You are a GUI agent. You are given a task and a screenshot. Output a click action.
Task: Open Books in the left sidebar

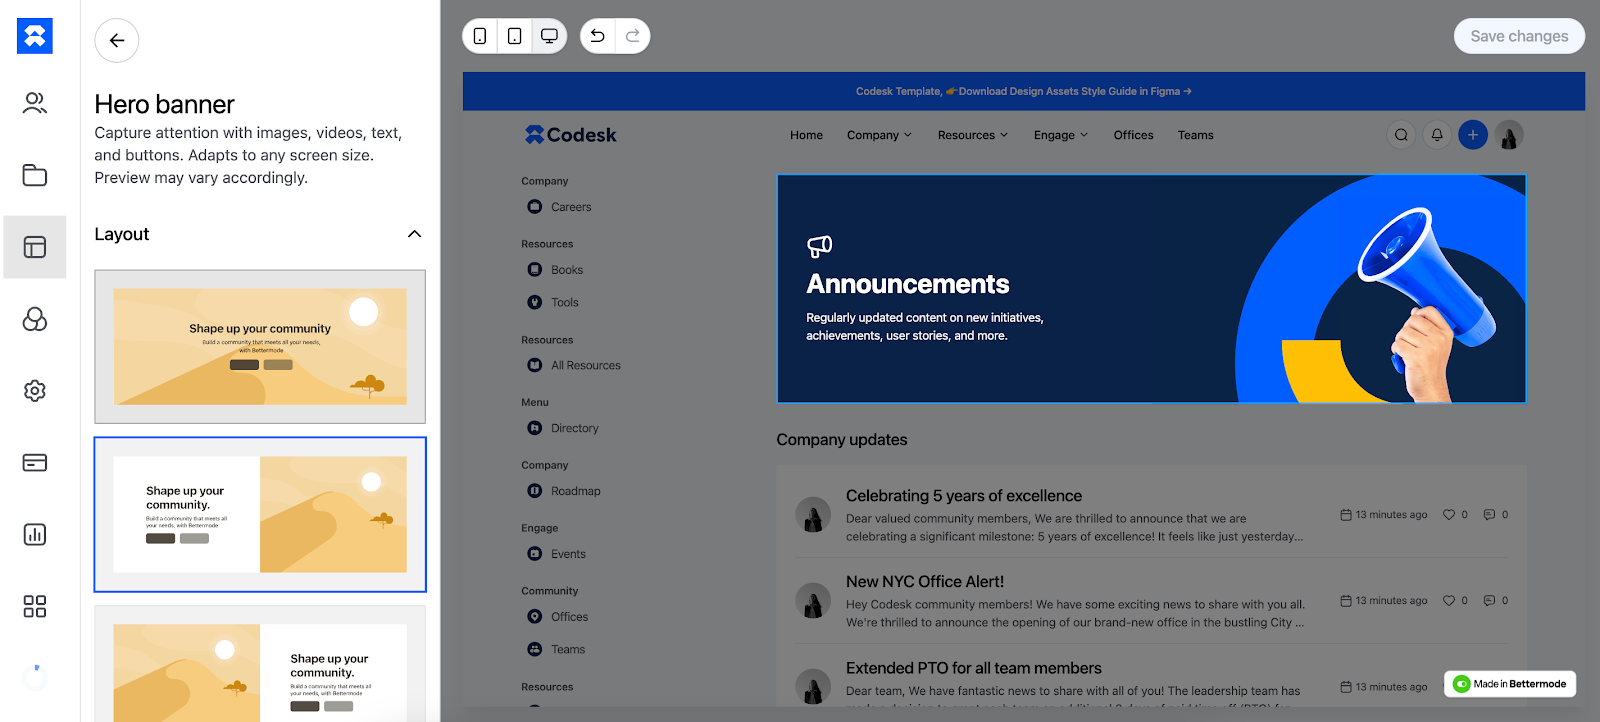click(x=555, y=270)
